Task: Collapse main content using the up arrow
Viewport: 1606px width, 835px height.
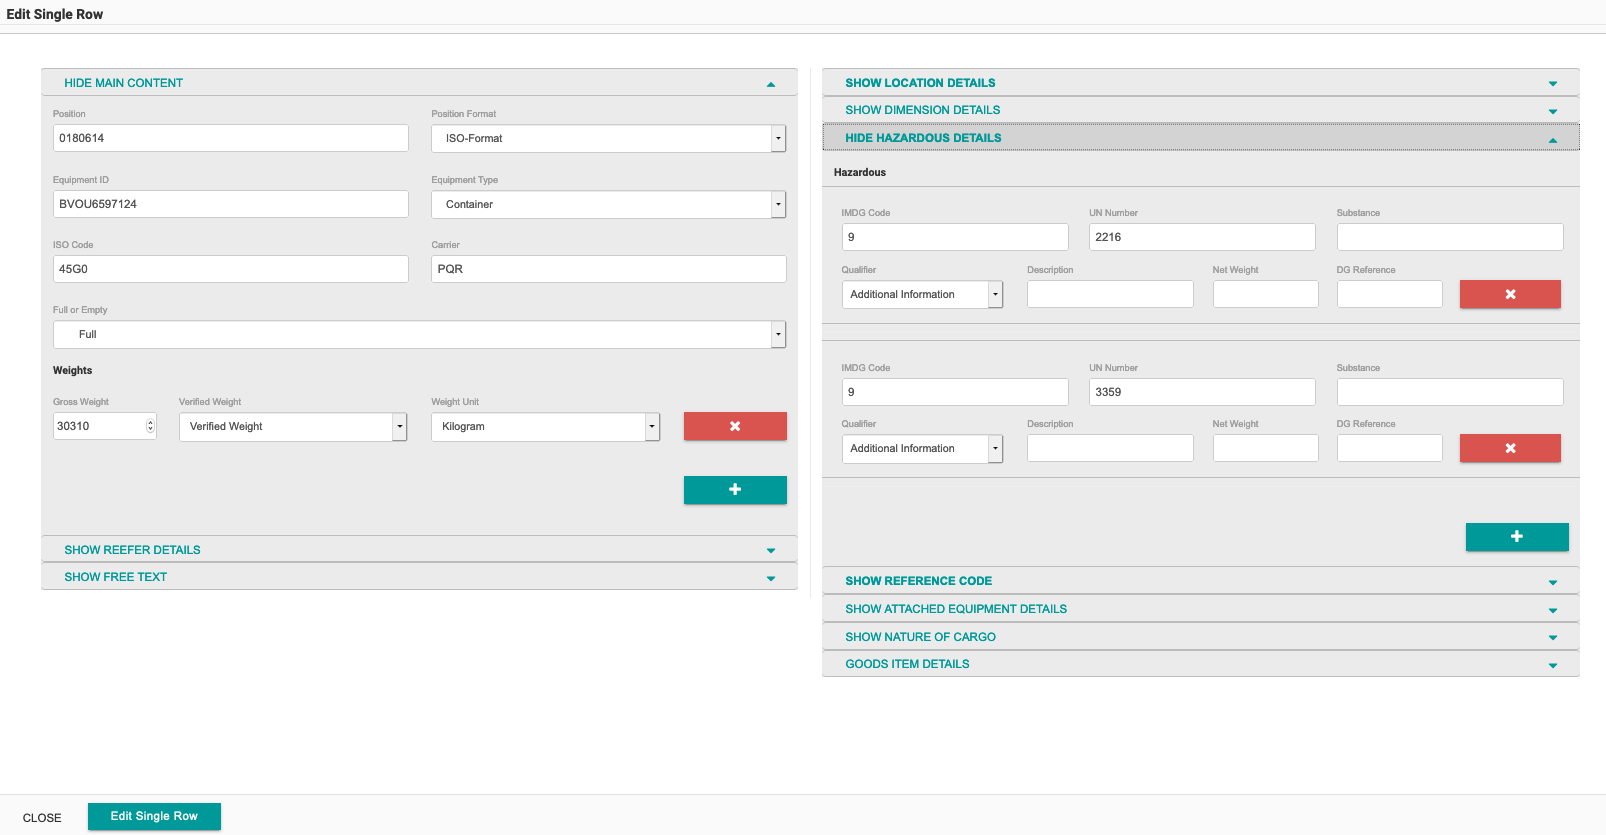Action: pos(771,84)
